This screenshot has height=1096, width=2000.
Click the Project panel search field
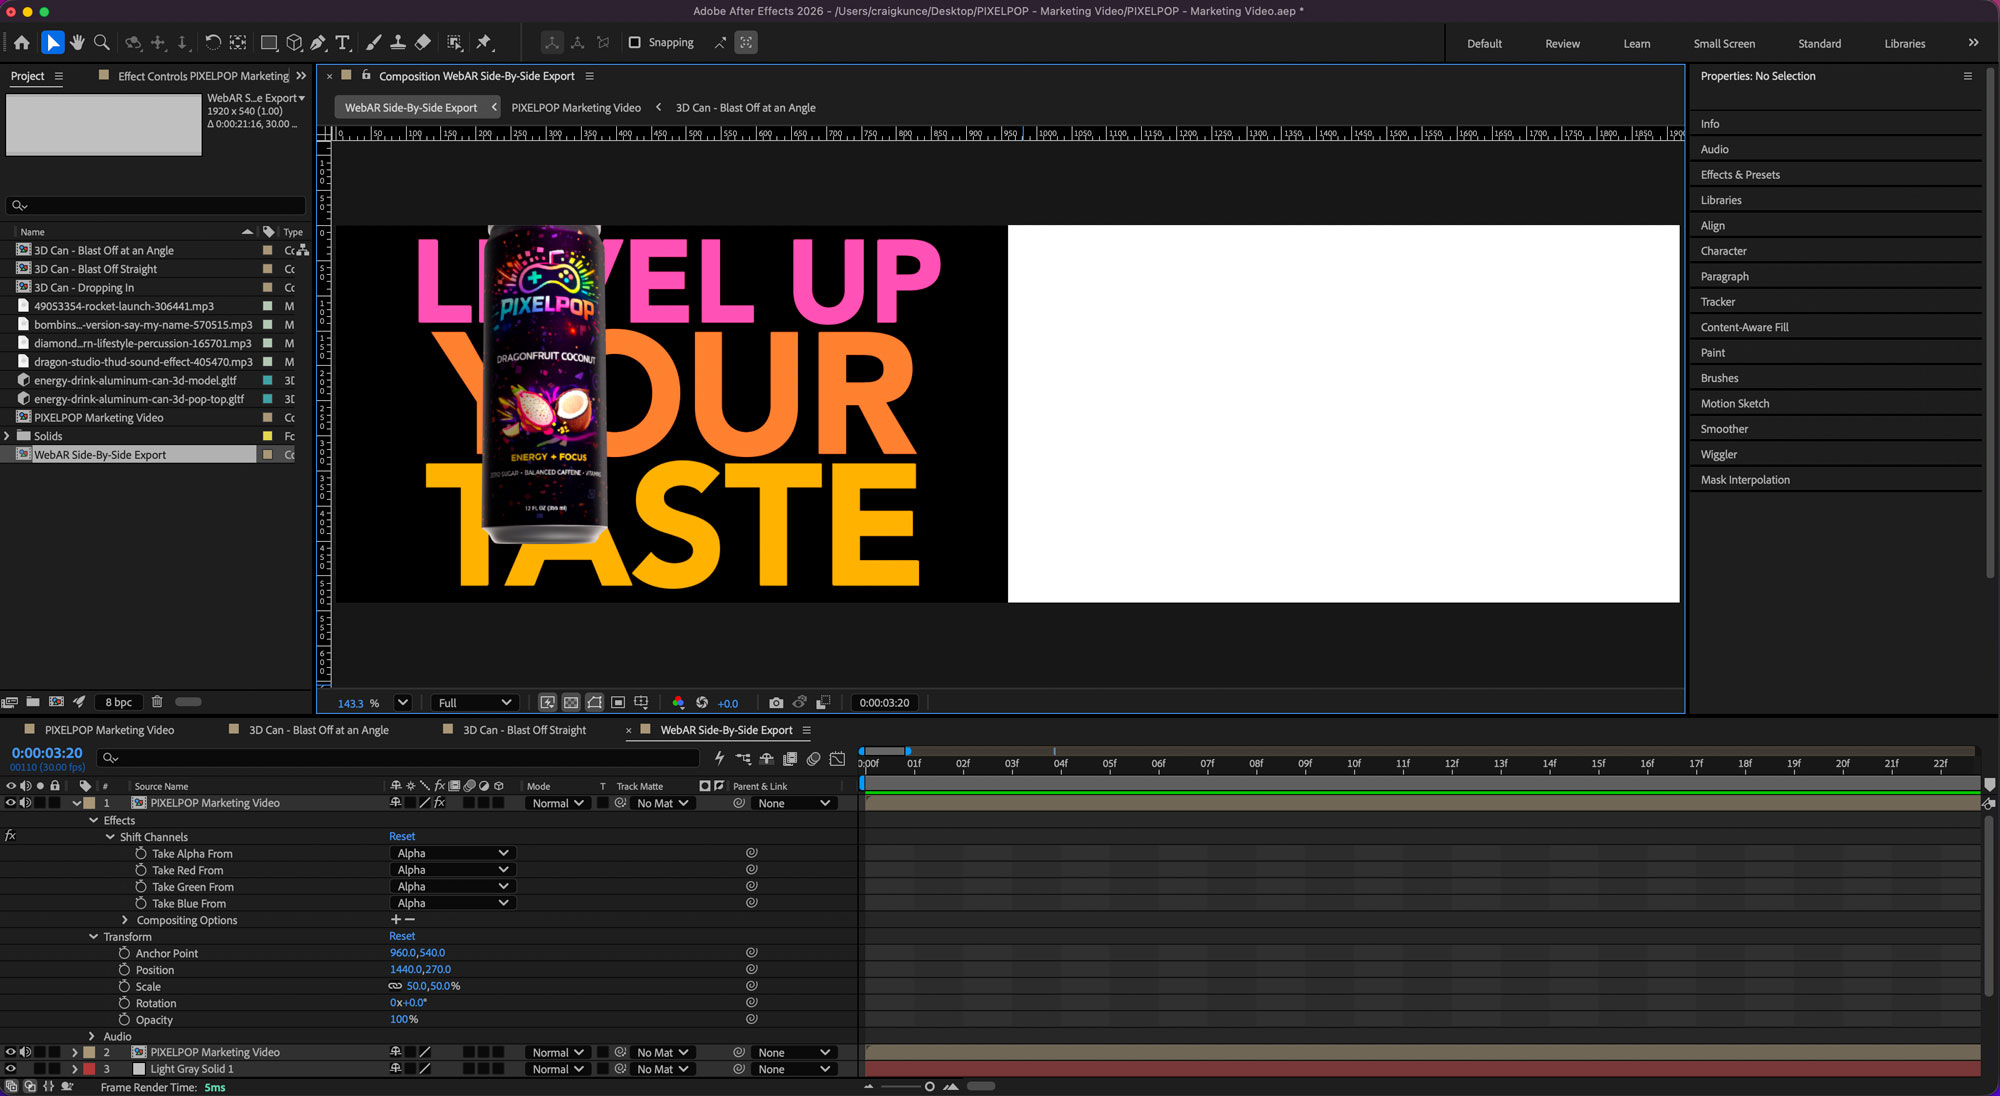pos(156,205)
